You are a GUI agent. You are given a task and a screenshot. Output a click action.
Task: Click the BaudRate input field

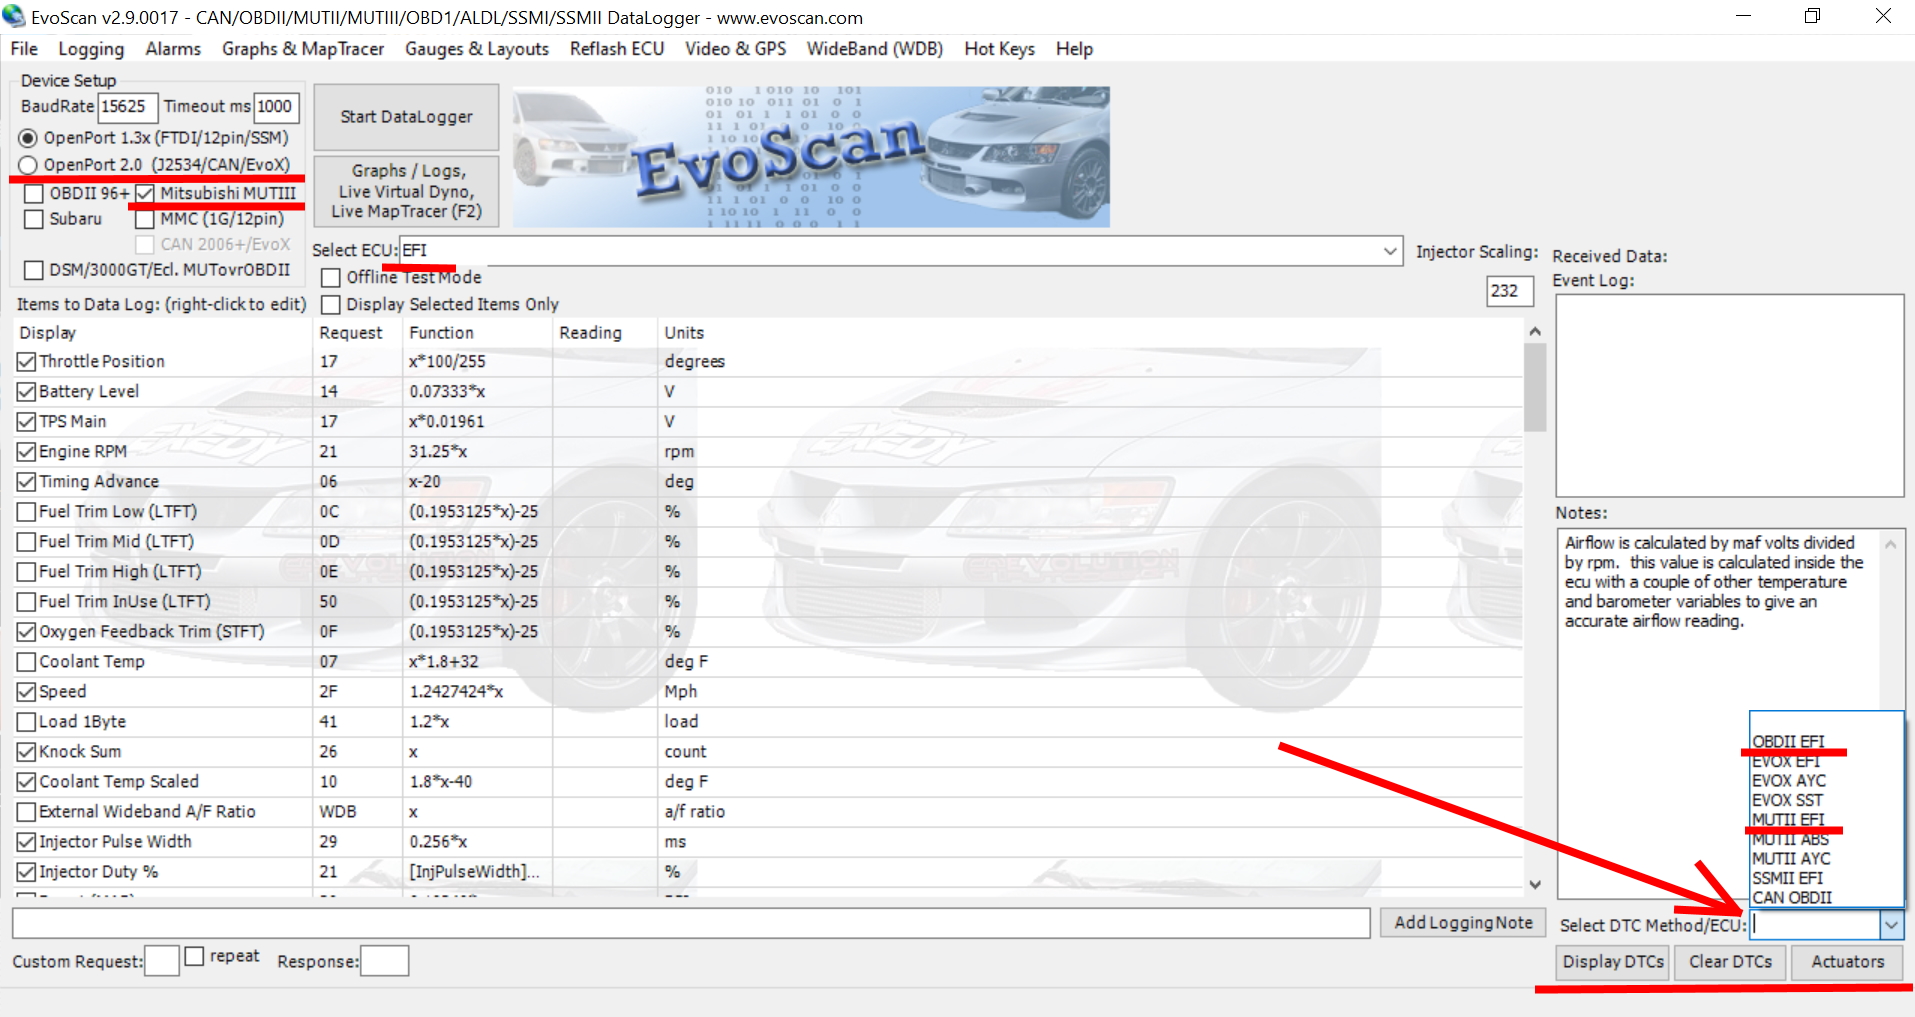click(127, 107)
